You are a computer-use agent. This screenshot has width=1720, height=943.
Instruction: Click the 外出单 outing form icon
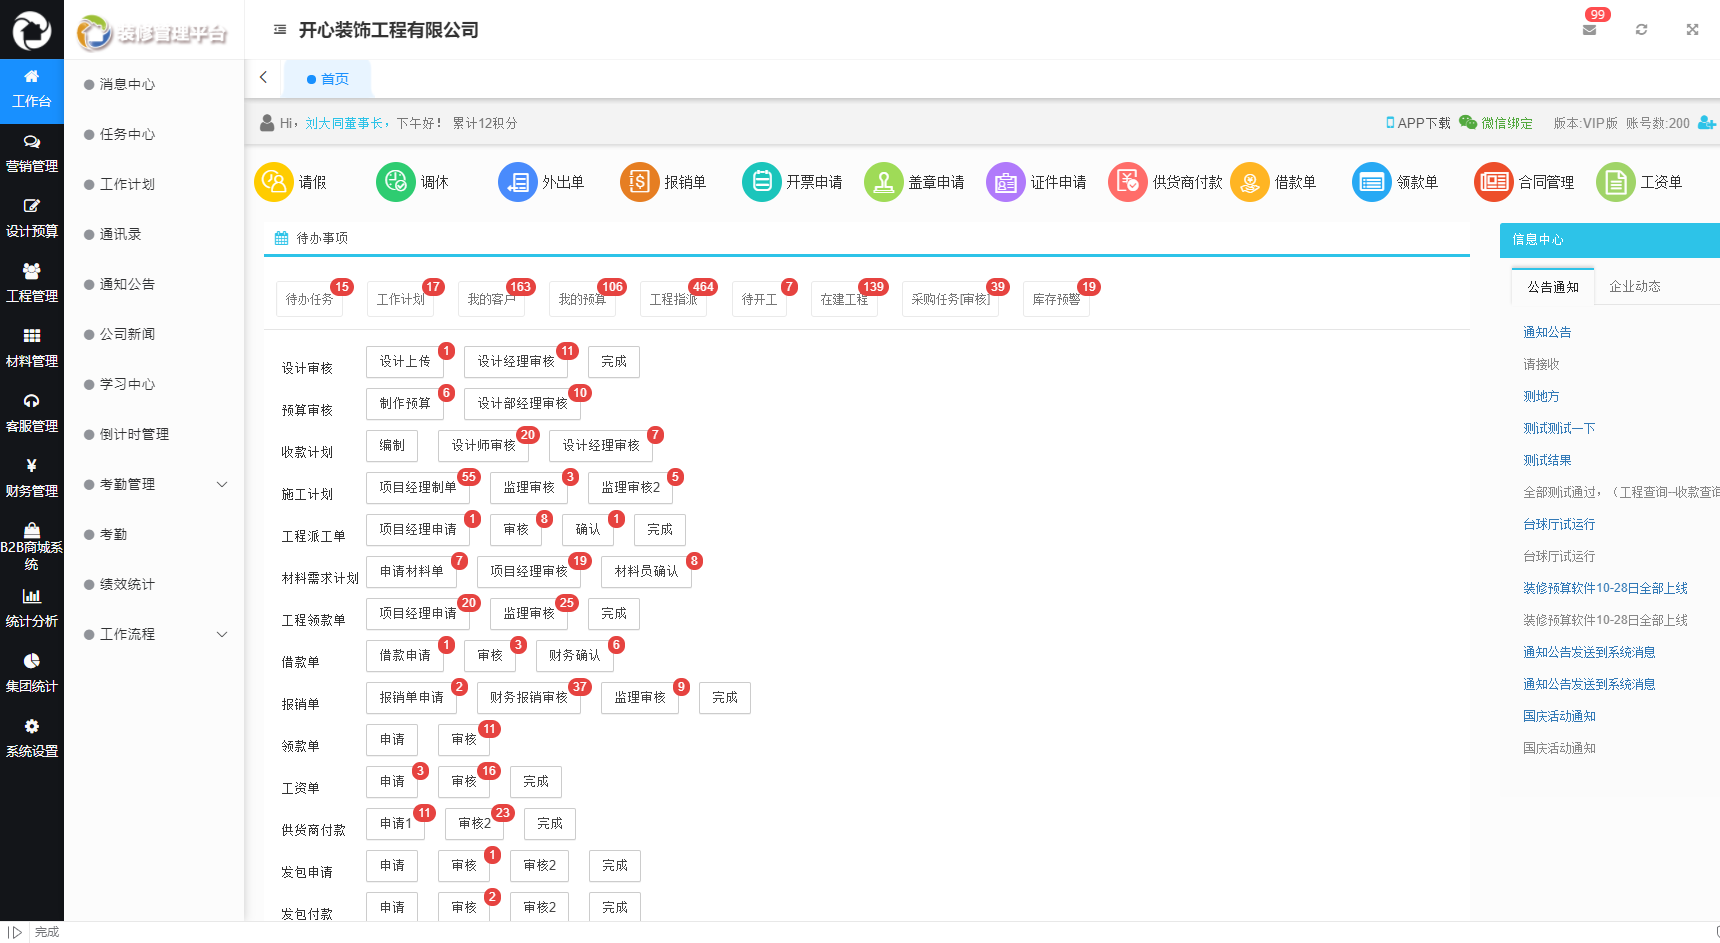[518, 182]
